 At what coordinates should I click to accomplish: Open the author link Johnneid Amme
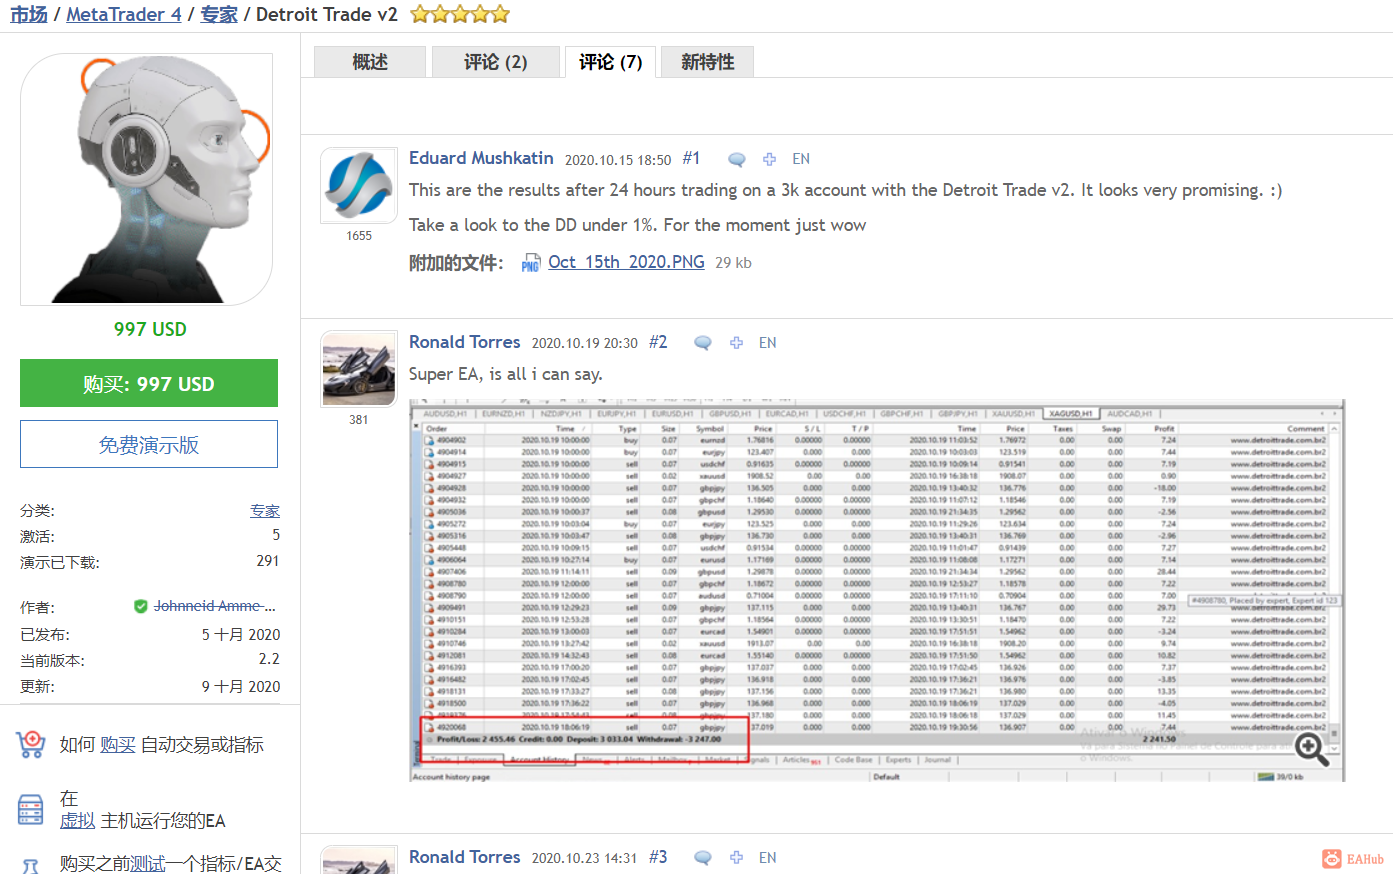[x=214, y=606]
